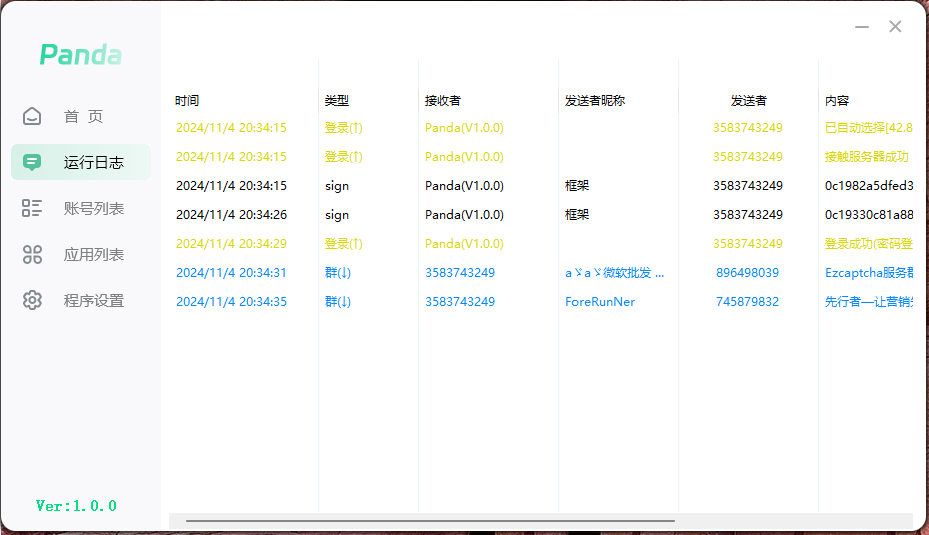Switch to the 账号列表 page
The image size is (929, 535).
[x=93, y=208]
